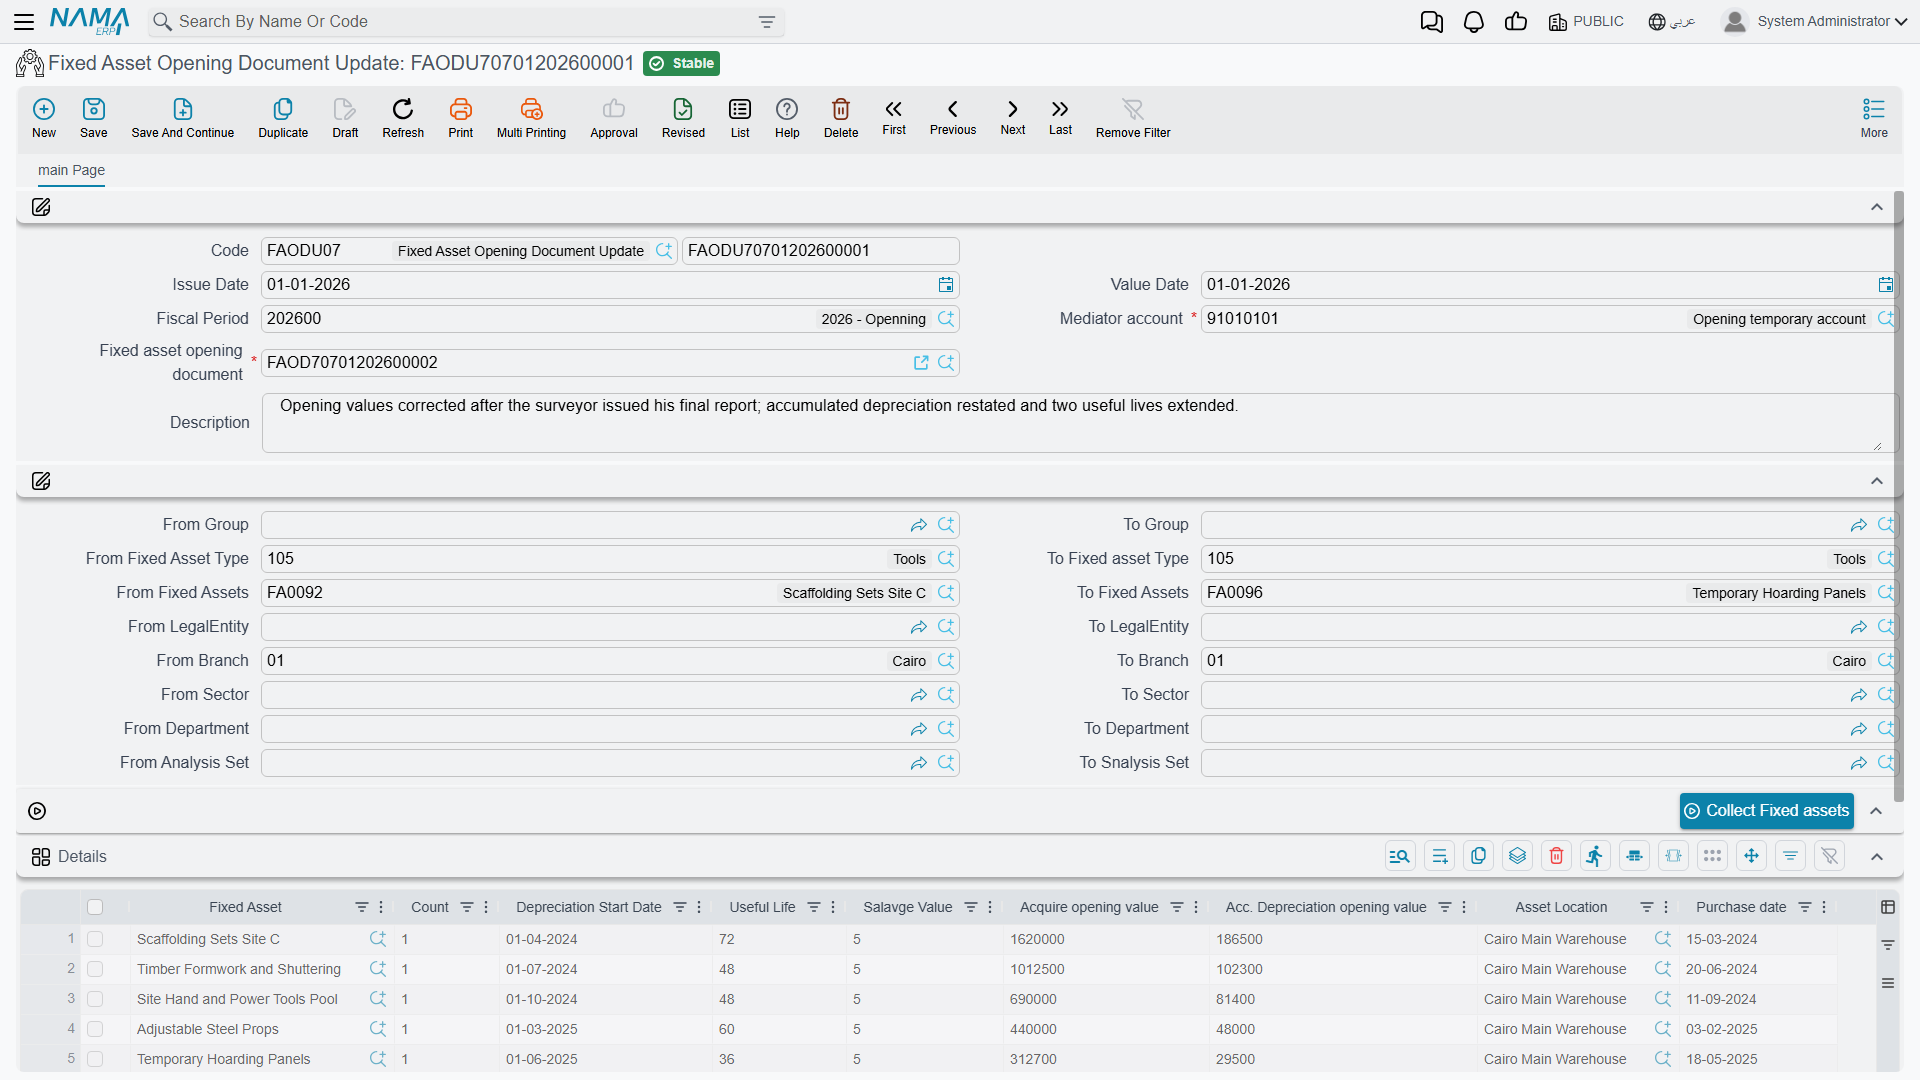Screen dimensions: 1920x1080
Task: Go to Next record
Action: pos(1013,117)
